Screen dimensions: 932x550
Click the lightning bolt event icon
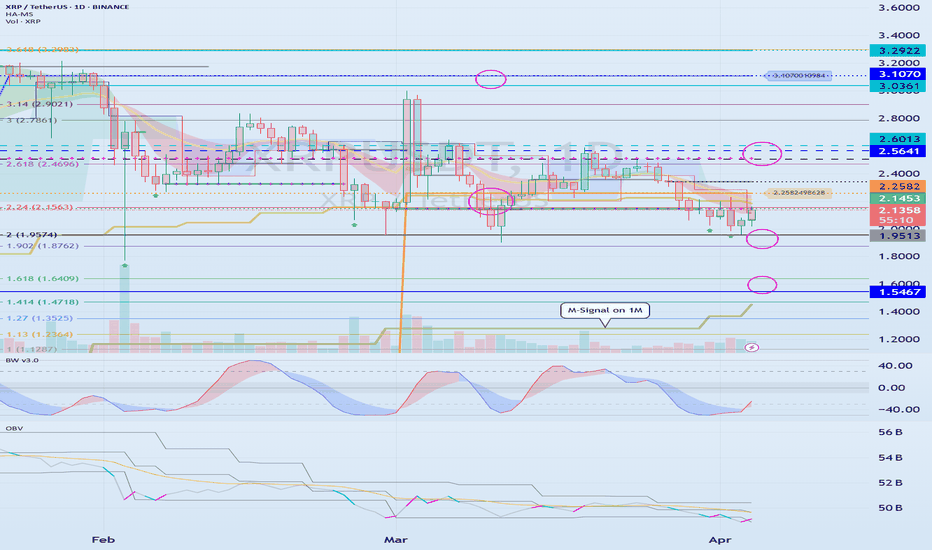tap(752, 347)
